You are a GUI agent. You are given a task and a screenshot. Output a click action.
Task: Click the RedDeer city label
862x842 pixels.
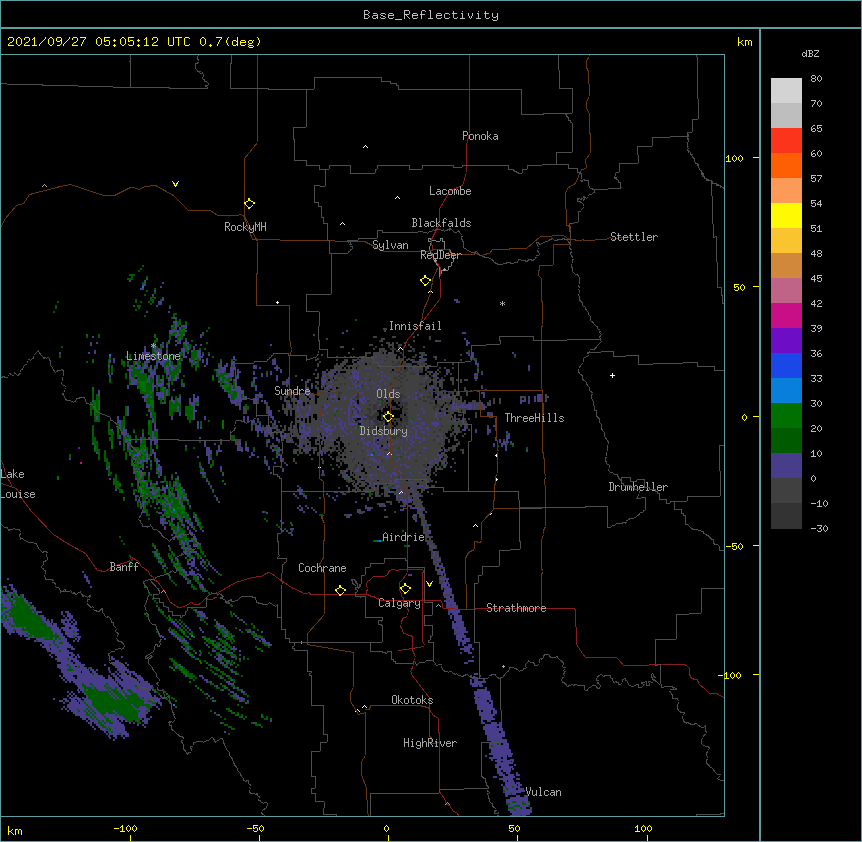point(440,255)
